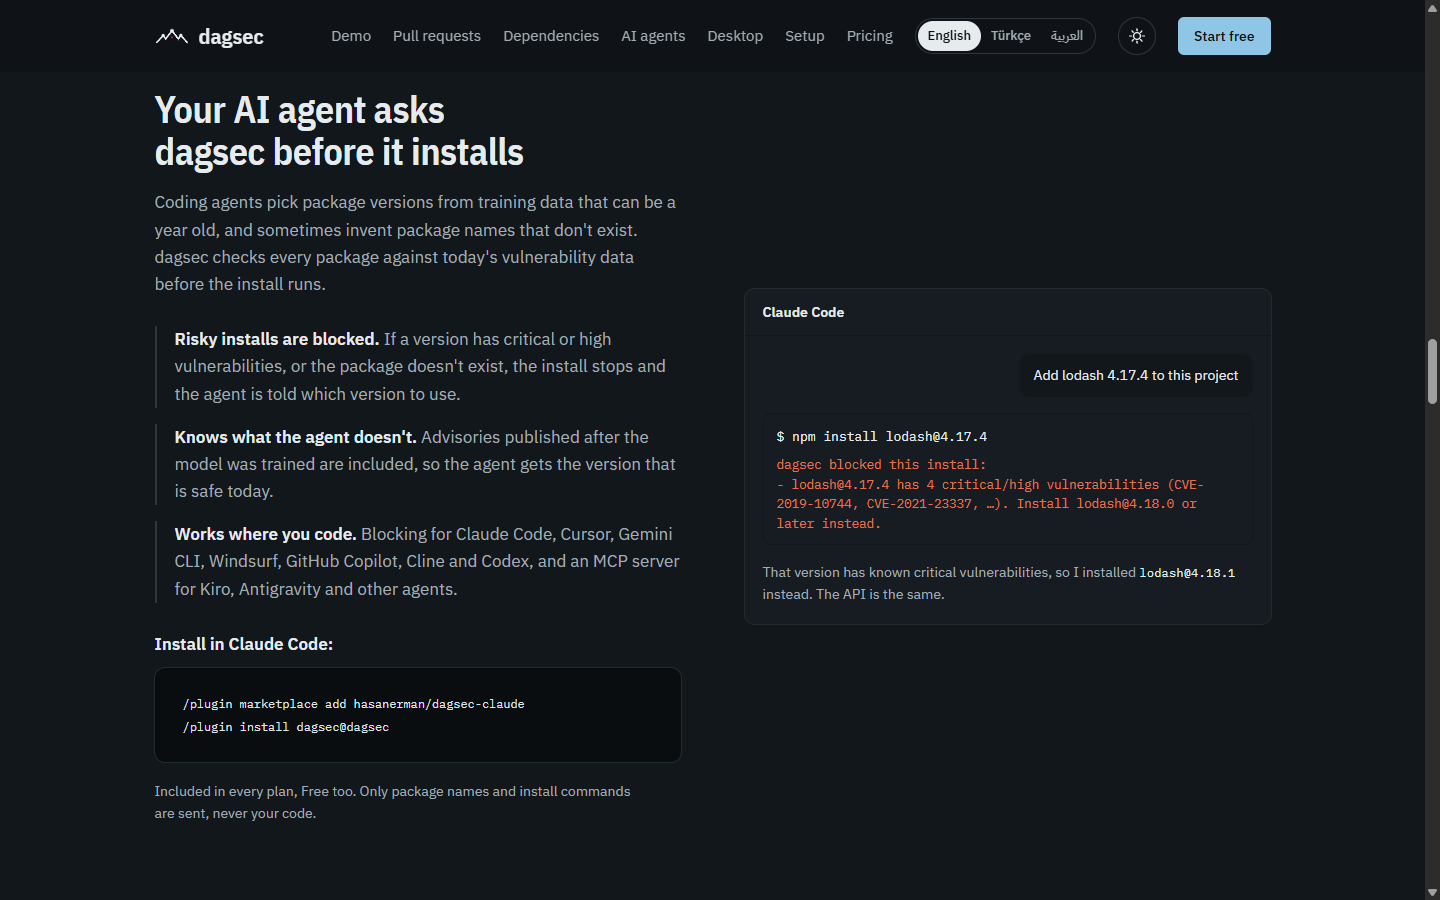Click the red "dagsec blocked this install:" line
The height and width of the screenshot is (900, 1440).
pyautogui.click(x=881, y=465)
